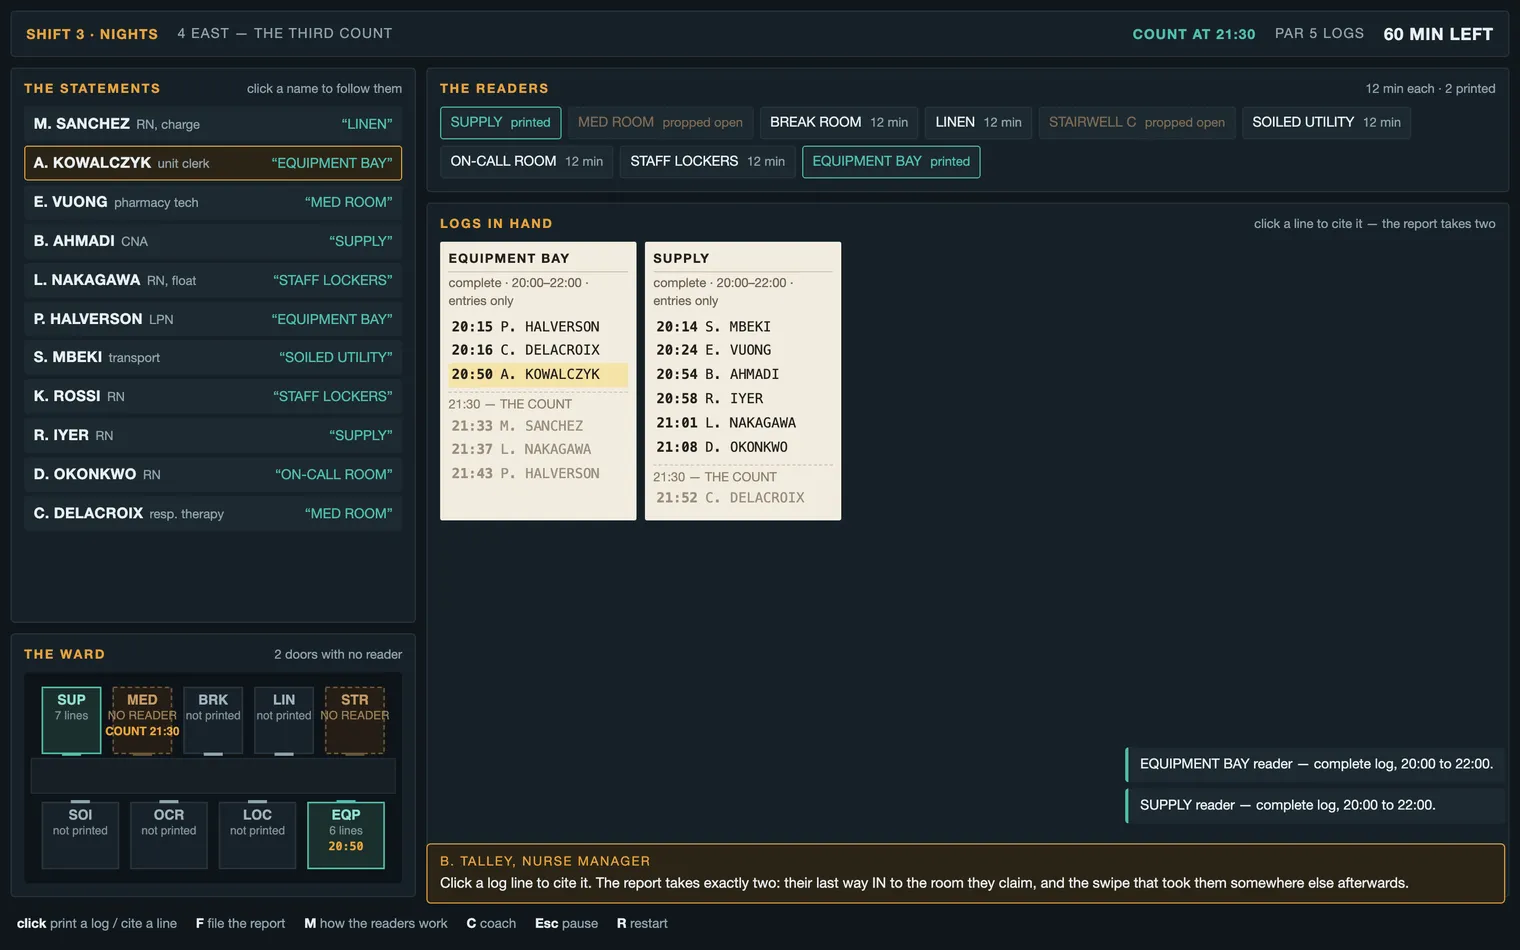The image size is (1520, 950).
Task: Print the SOILED UTILITY reader log
Action: coord(1326,122)
